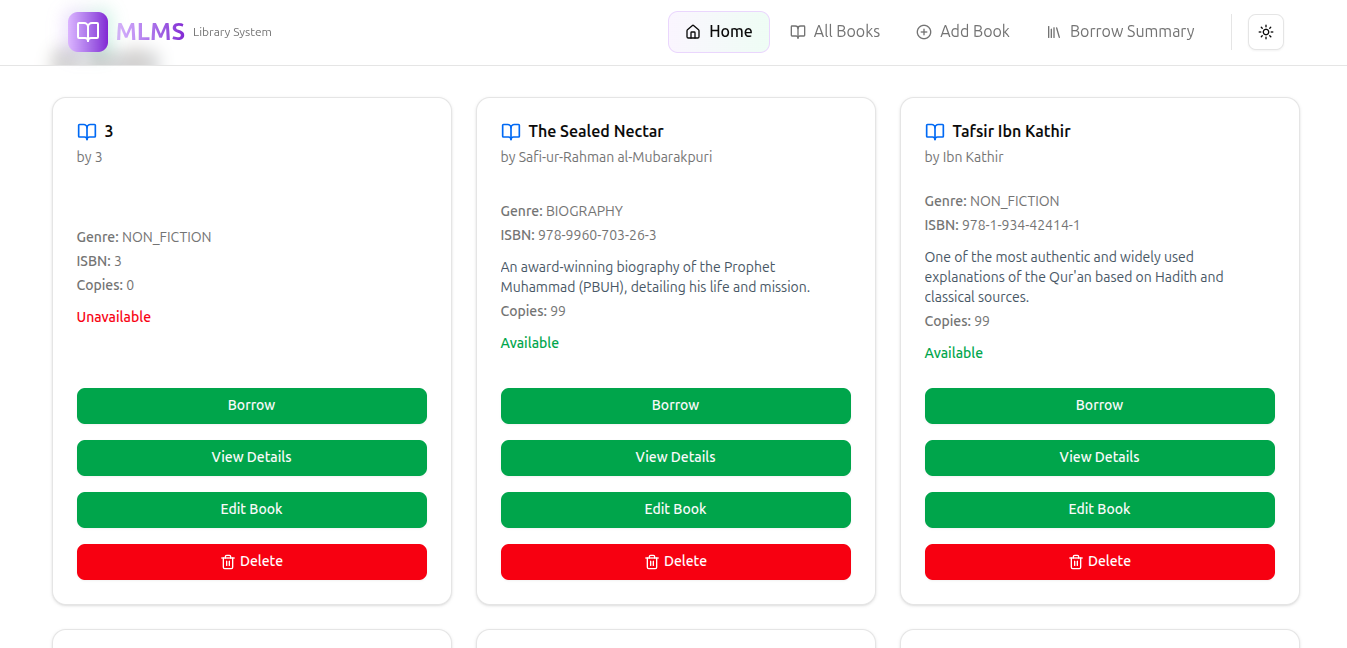
Task: Open Borrow Summary in navigation
Action: pos(1120,32)
